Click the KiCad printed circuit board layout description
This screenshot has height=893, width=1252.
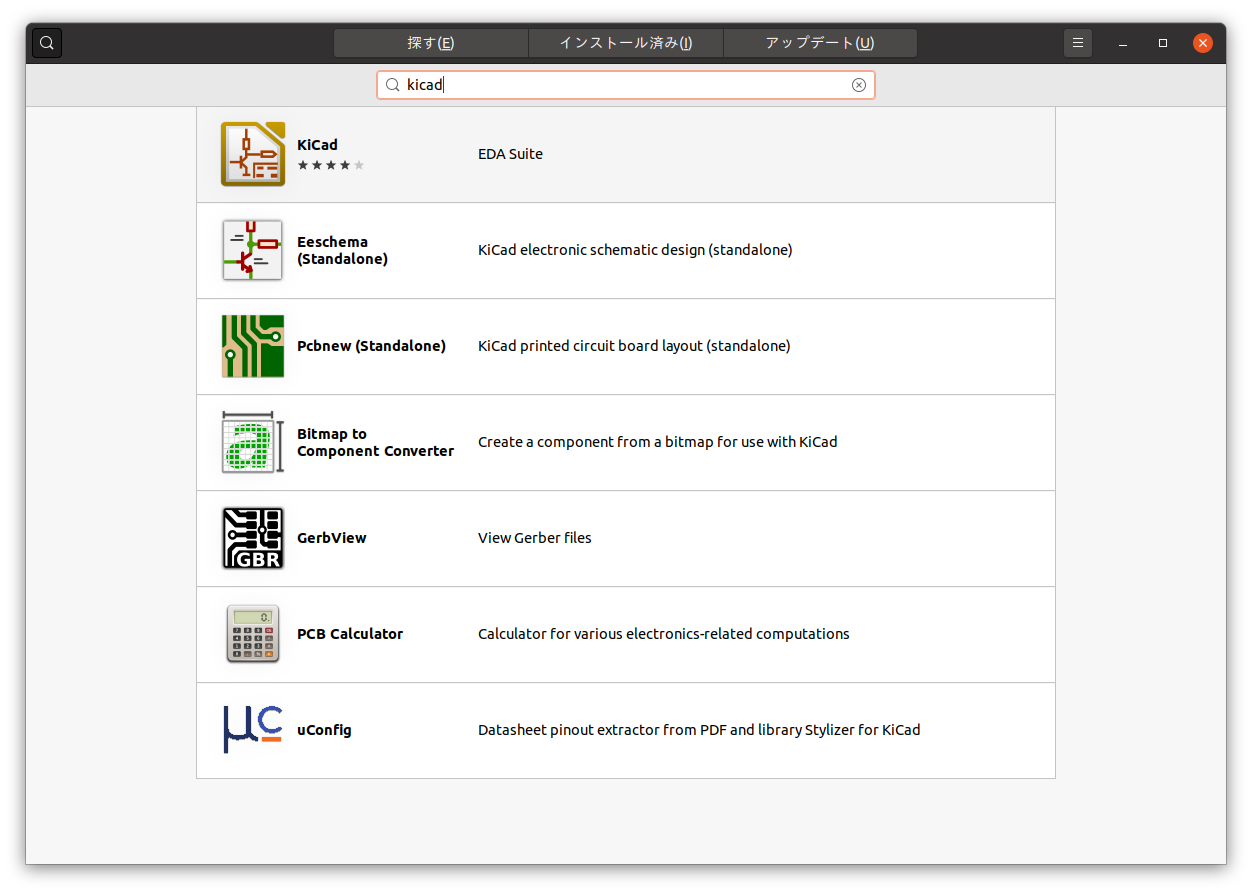tap(634, 346)
